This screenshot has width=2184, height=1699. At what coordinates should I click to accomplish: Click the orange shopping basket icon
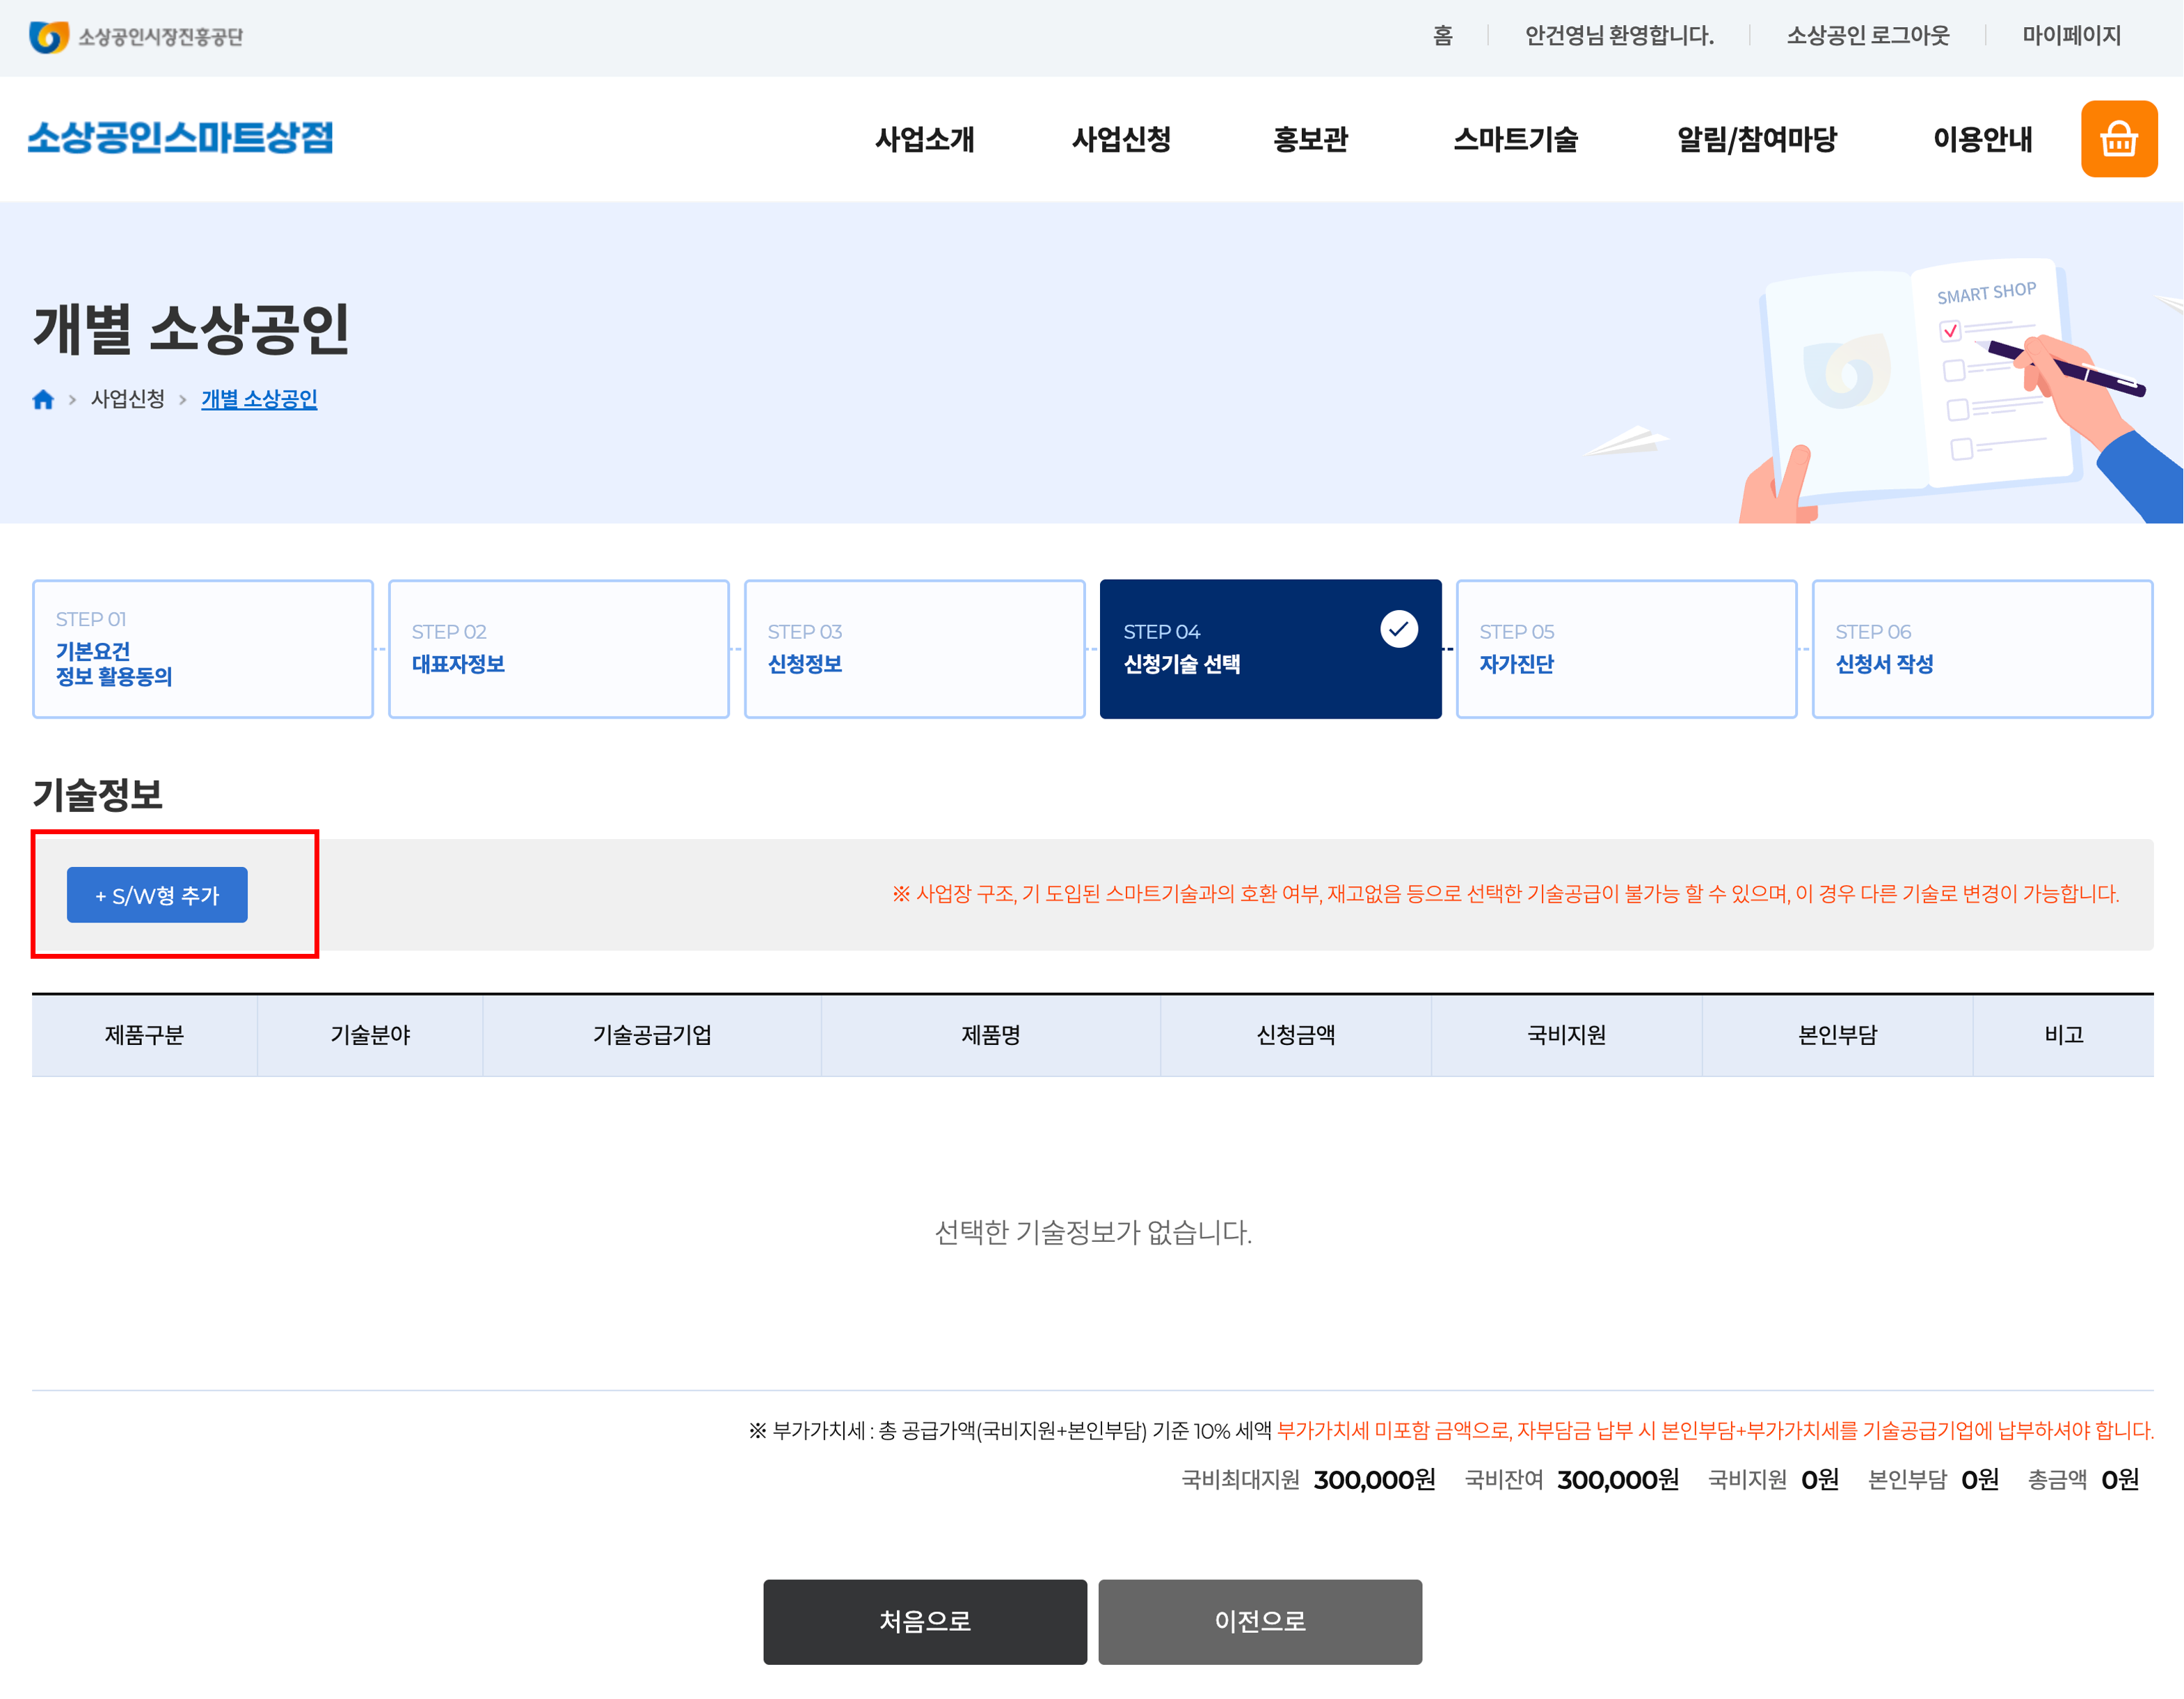coord(2118,139)
